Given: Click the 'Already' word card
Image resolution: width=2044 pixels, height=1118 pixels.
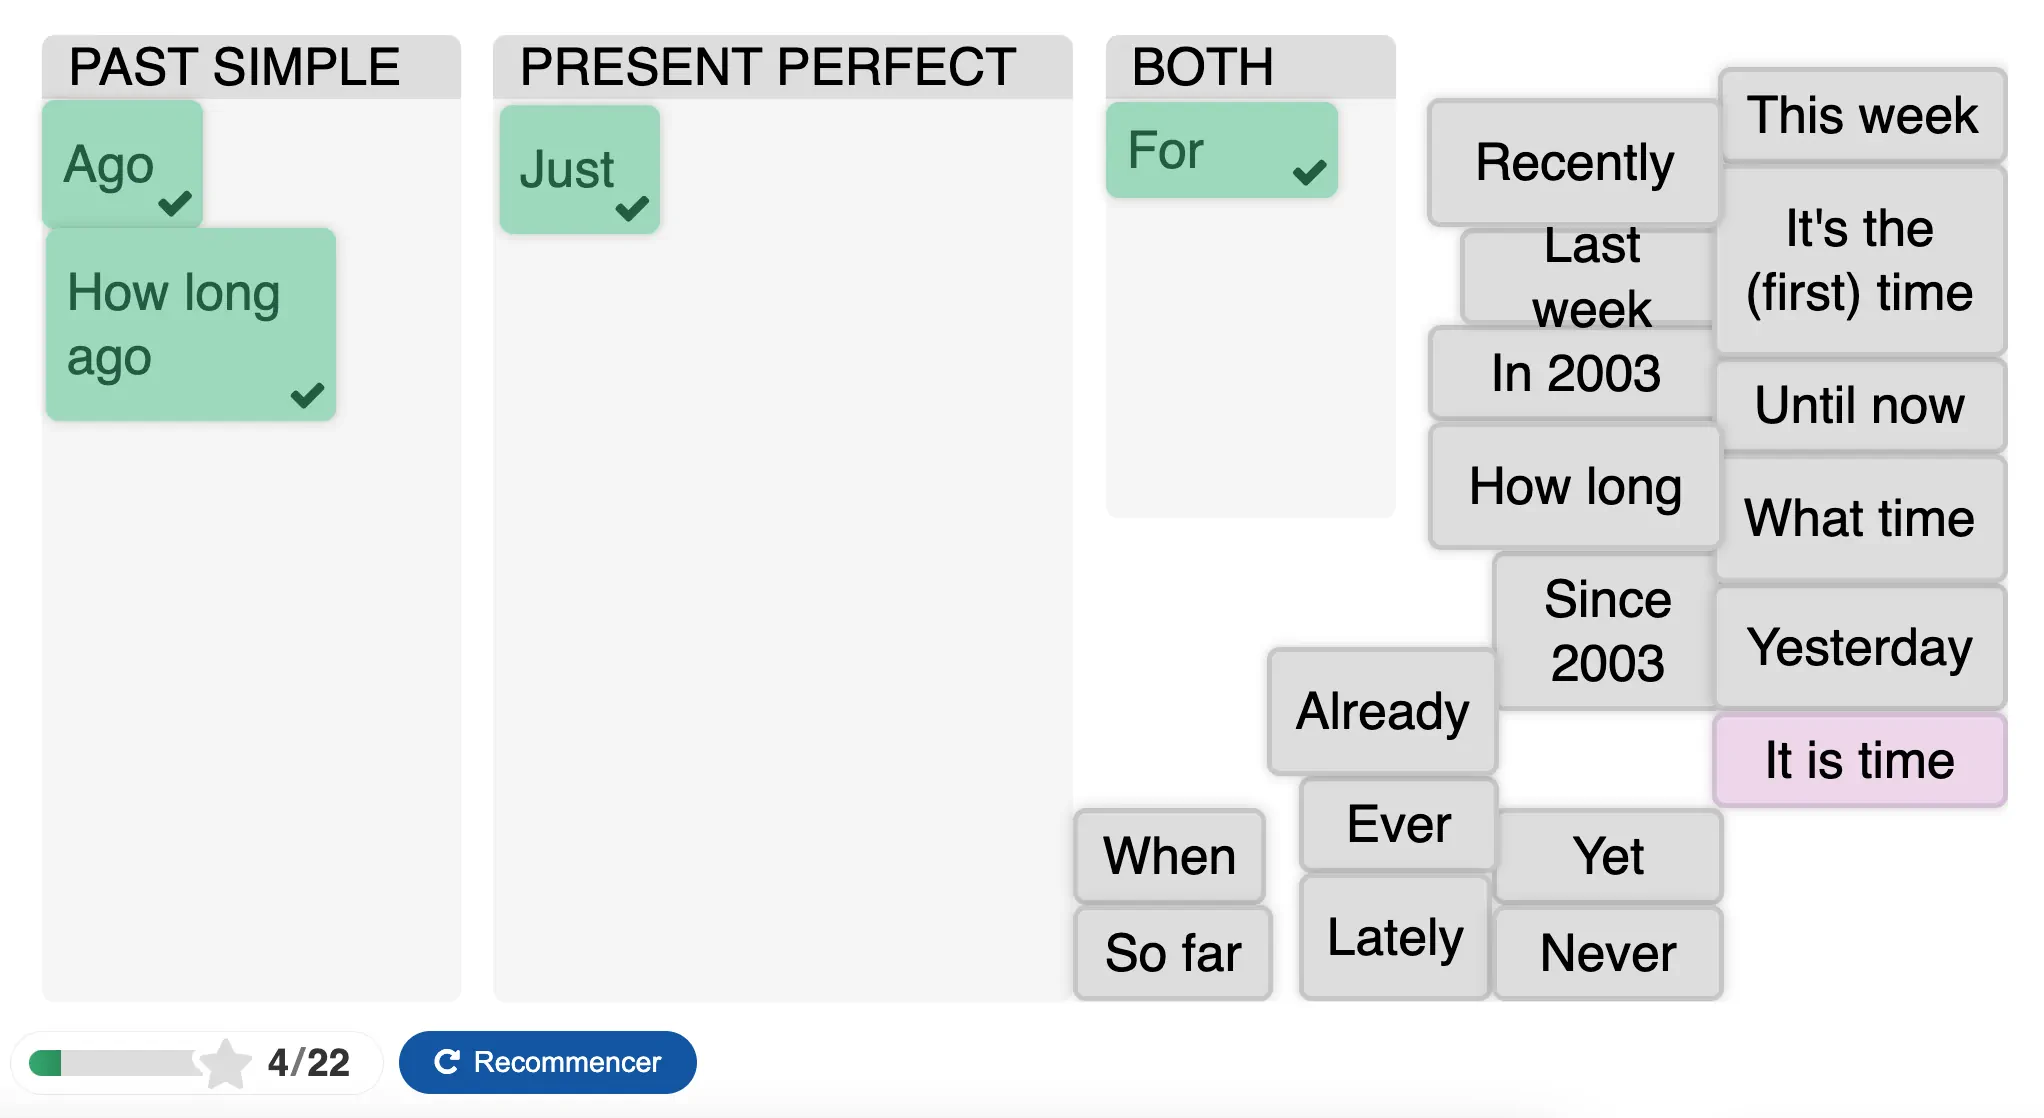Looking at the screenshot, I should [x=1382, y=711].
